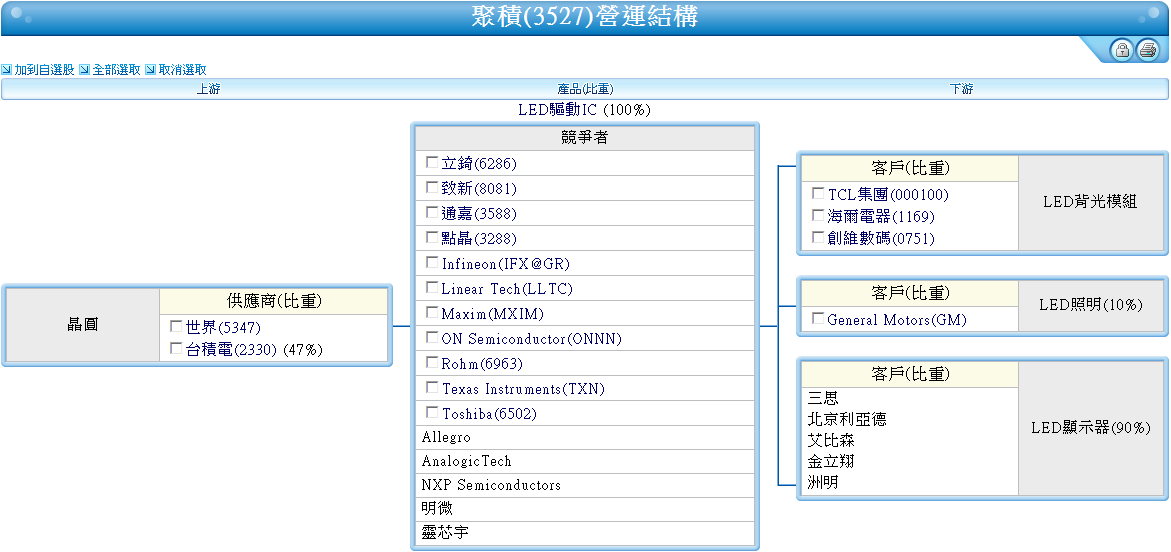This screenshot has width=1171, height=552.
Task: Click the arrow icon beside 加到自選股
Action: point(7,69)
